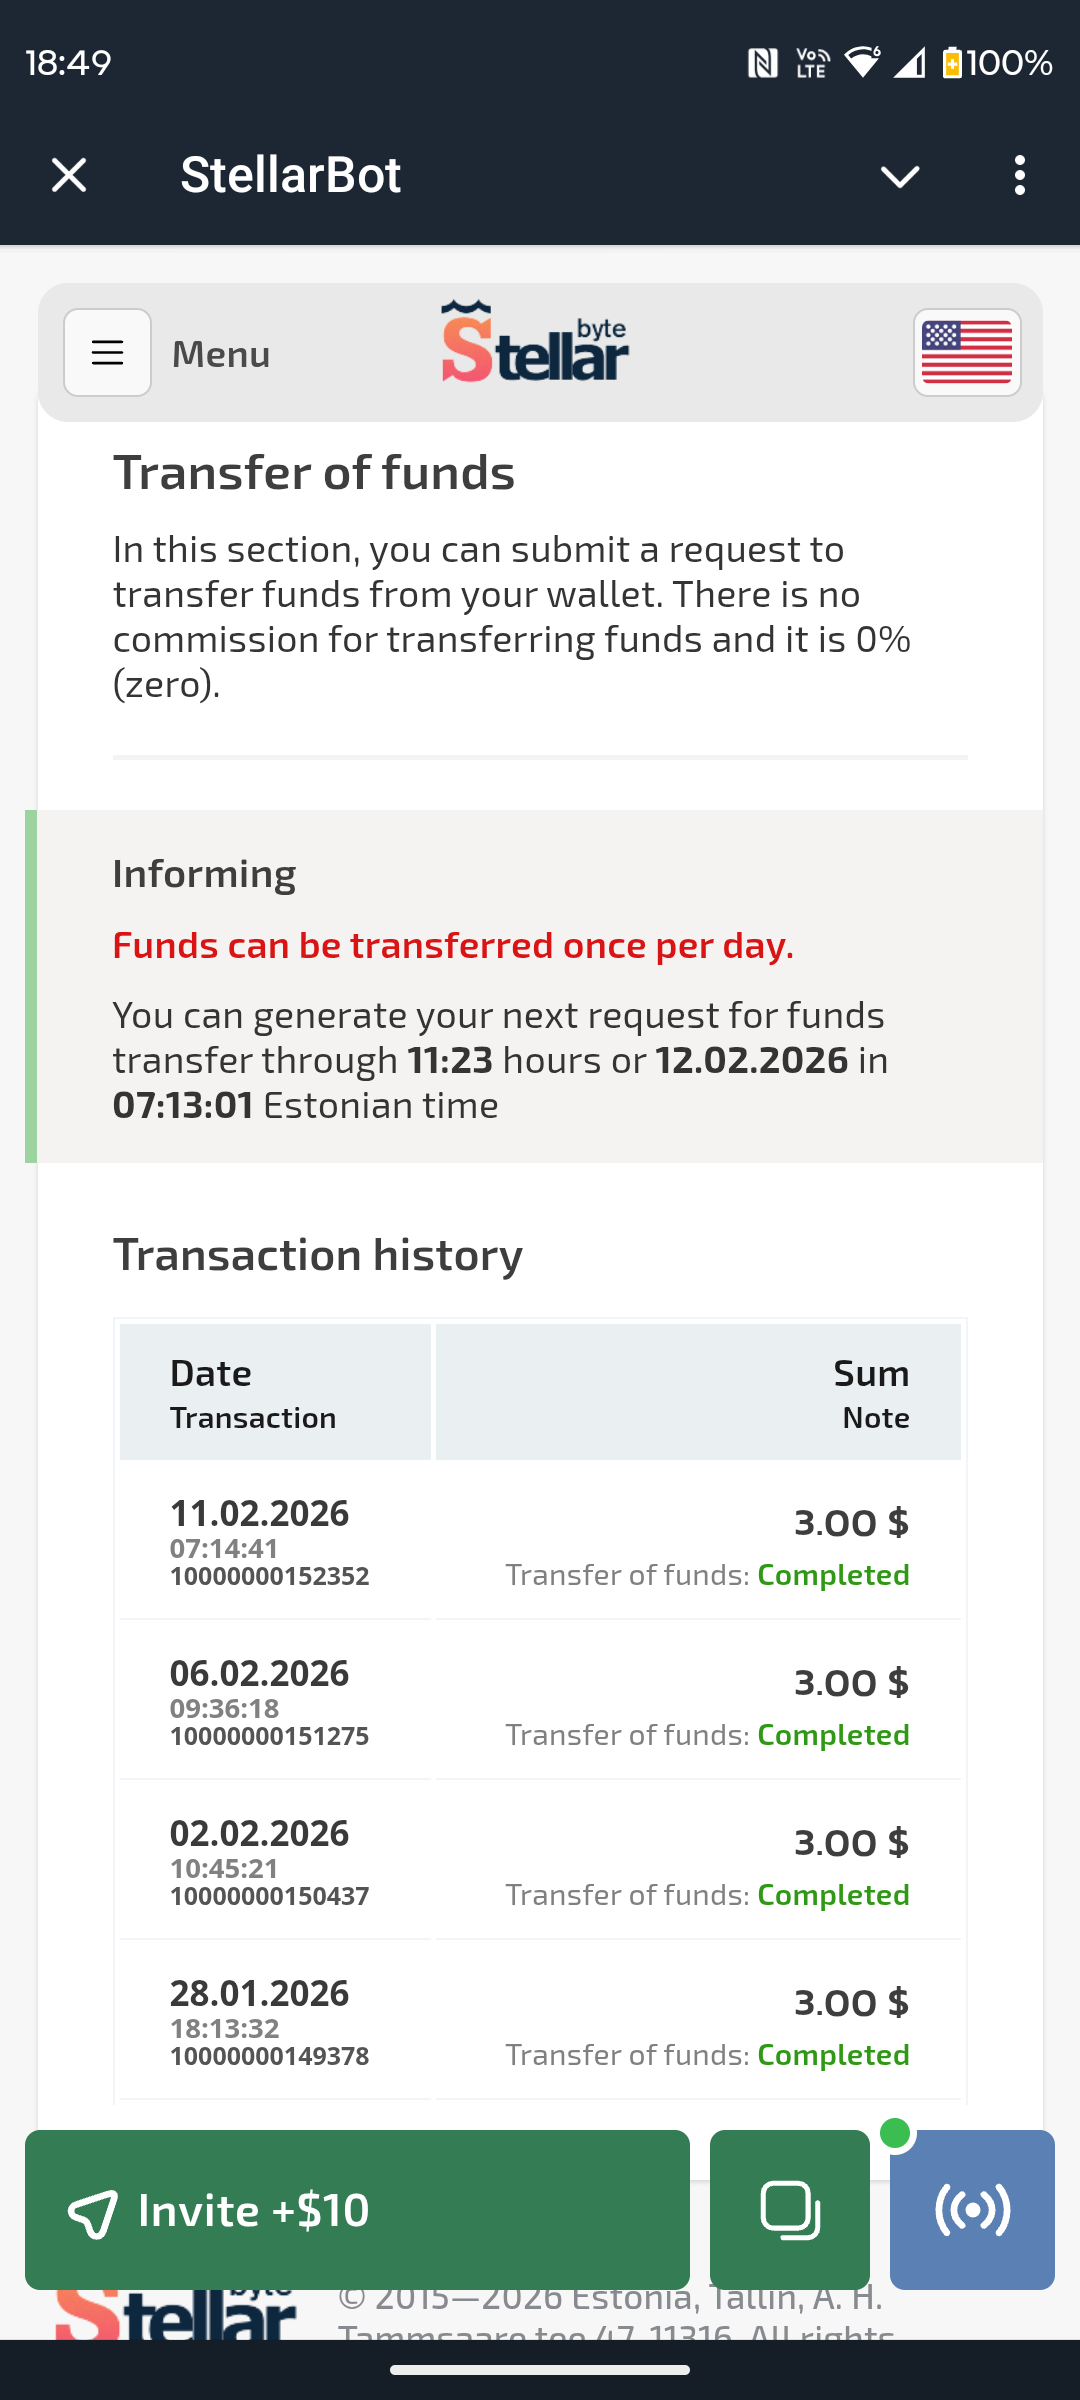This screenshot has width=1080, height=2400.
Task: Open the three-dot options menu
Action: [x=1019, y=175]
